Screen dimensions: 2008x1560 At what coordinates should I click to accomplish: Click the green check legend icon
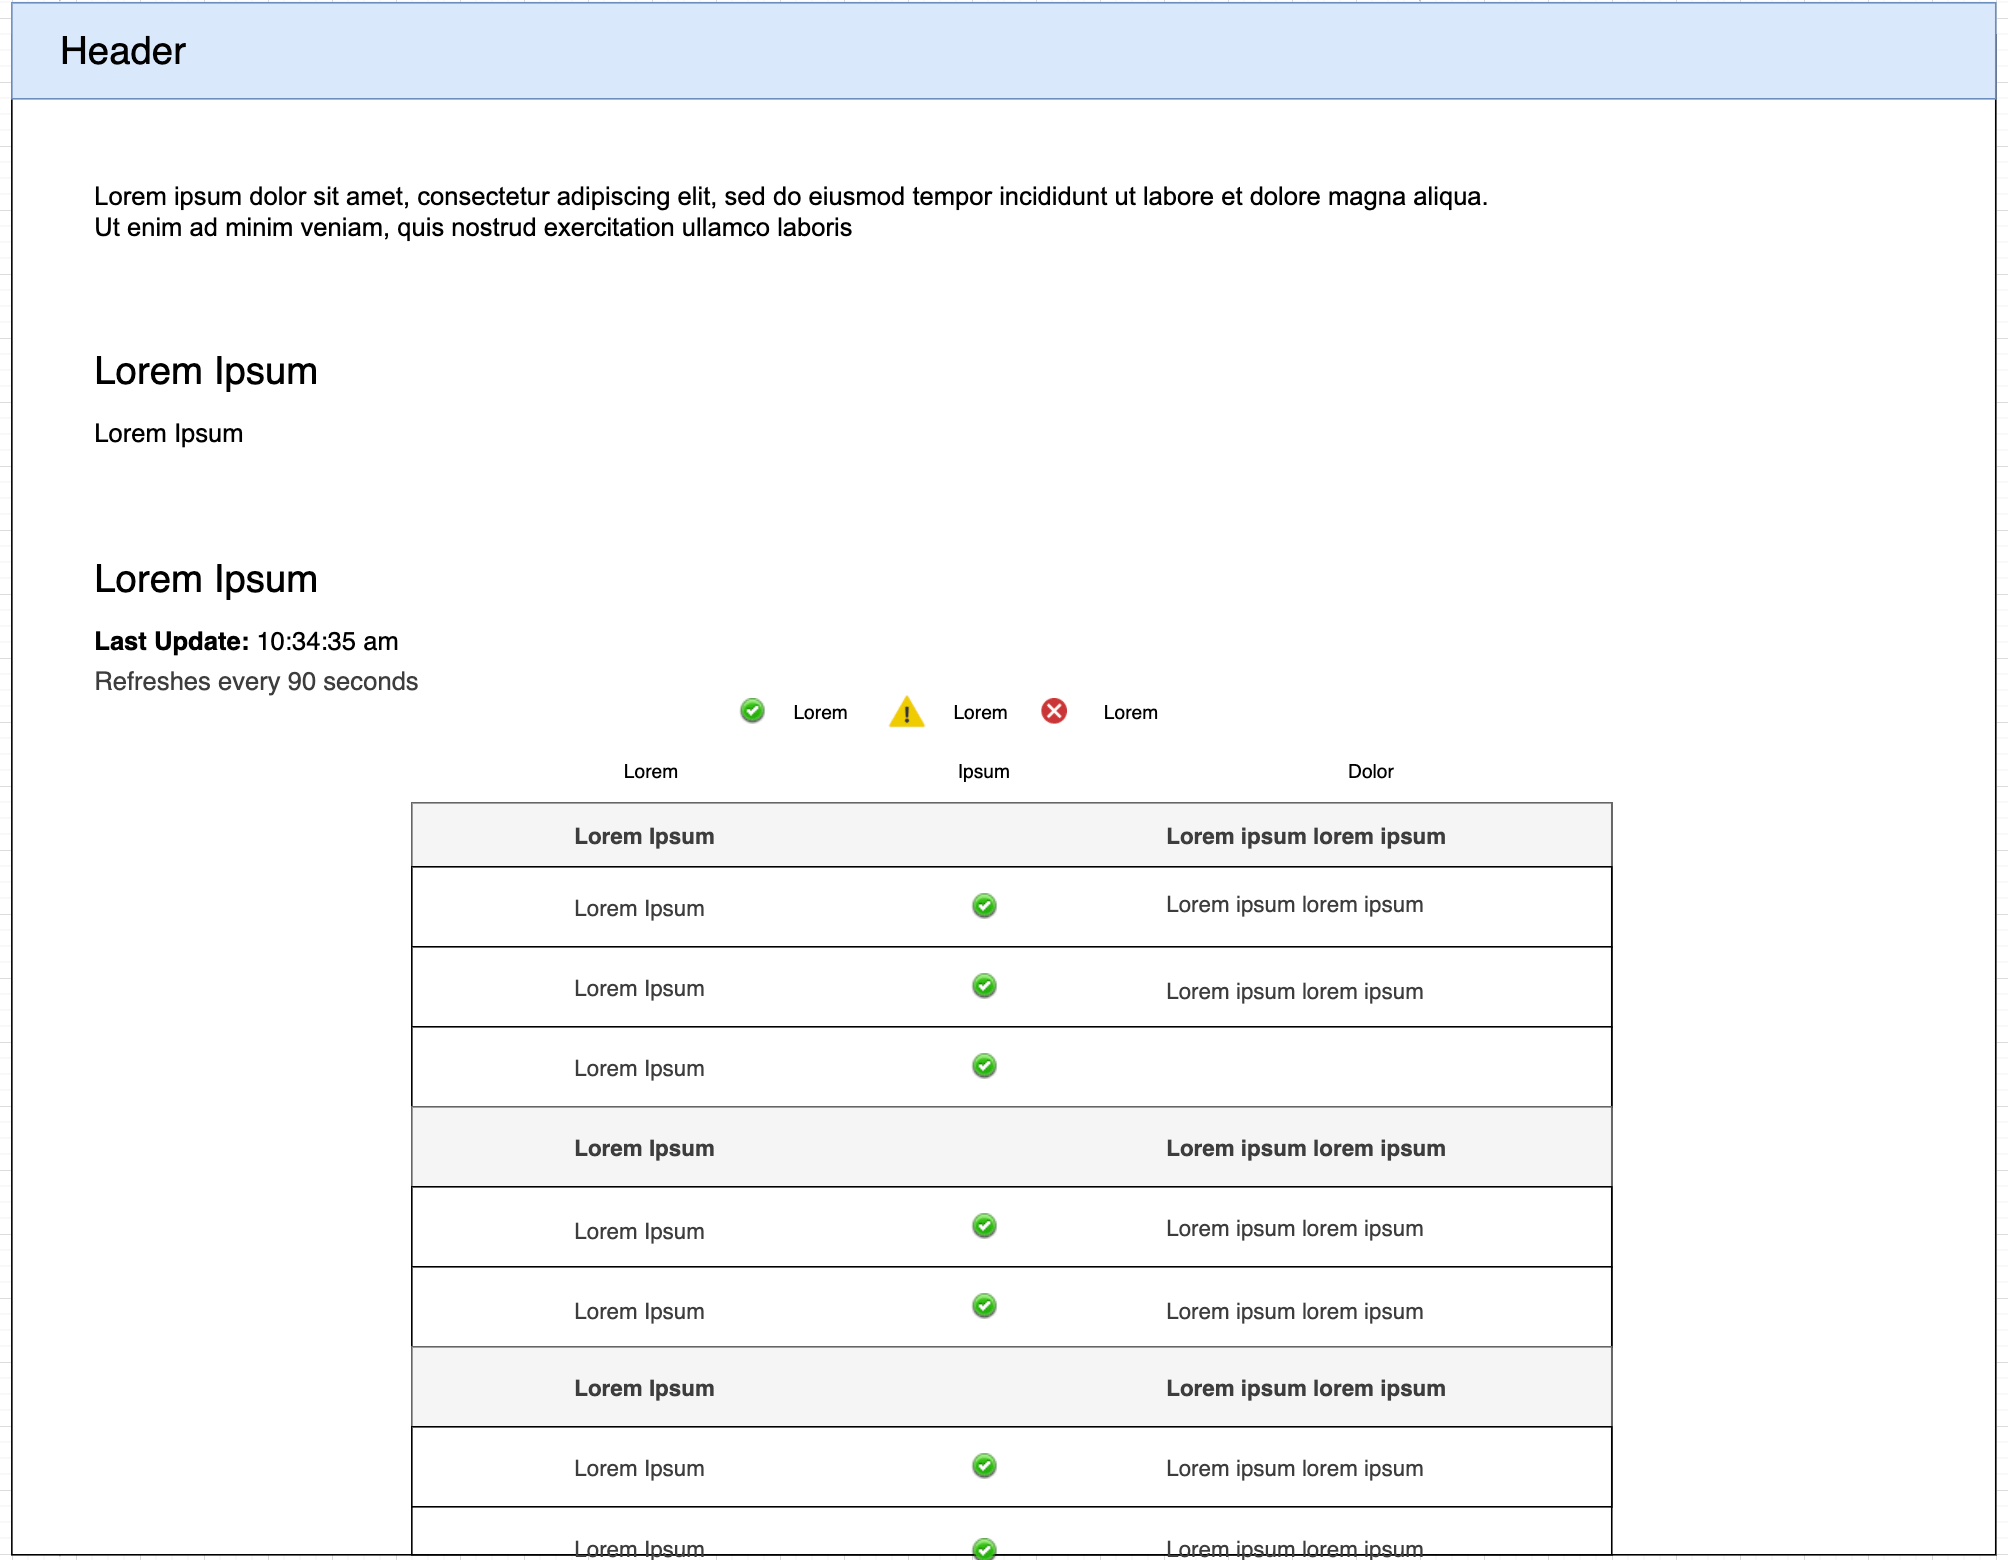[751, 712]
